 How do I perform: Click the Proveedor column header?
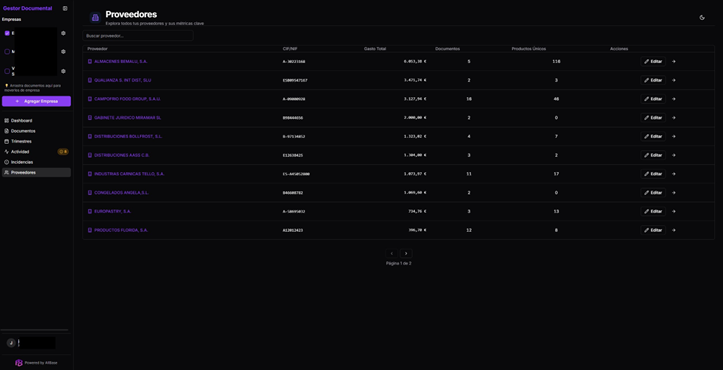point(98,49)
